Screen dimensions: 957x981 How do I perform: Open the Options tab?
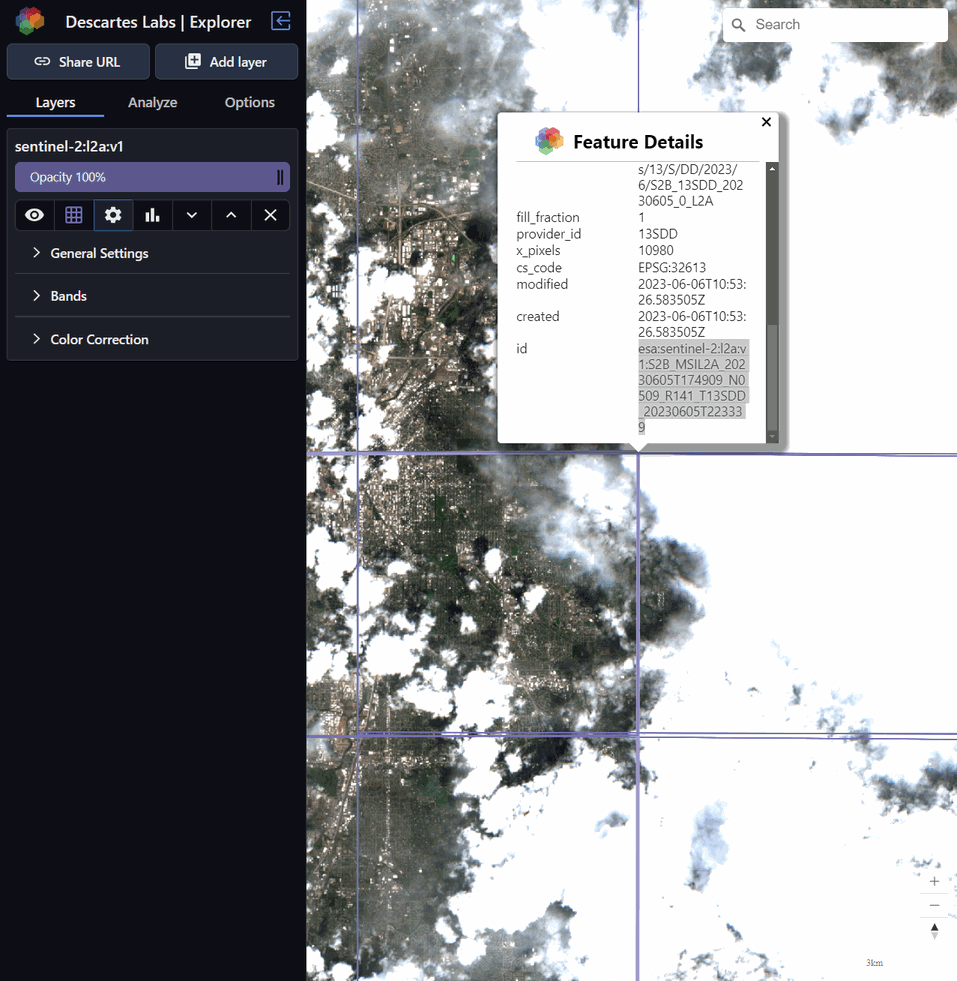click(249, 102)
